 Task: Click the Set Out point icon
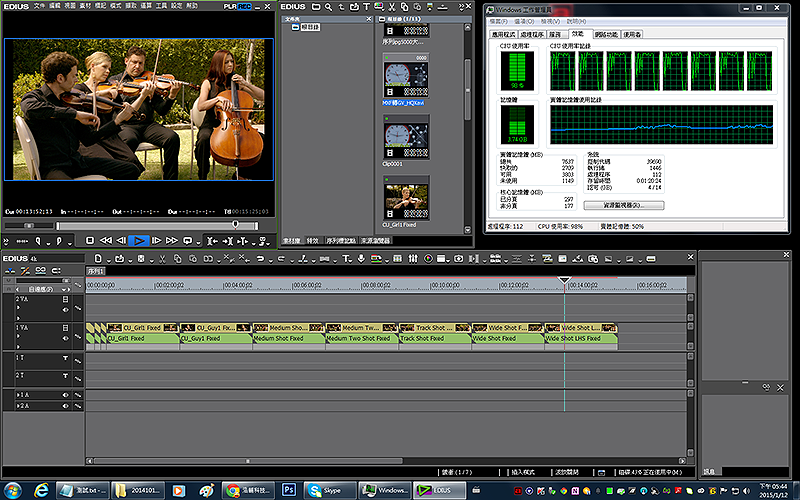point(58,241)
